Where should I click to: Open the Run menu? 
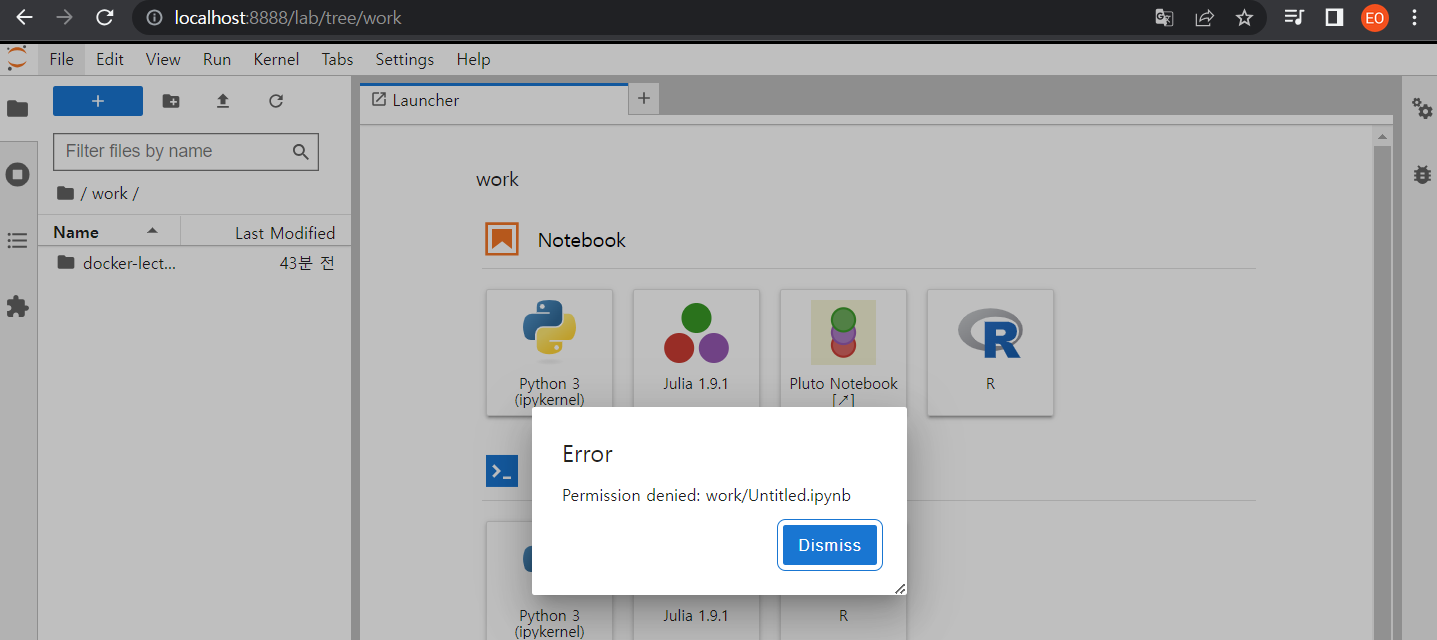point(217,59)
